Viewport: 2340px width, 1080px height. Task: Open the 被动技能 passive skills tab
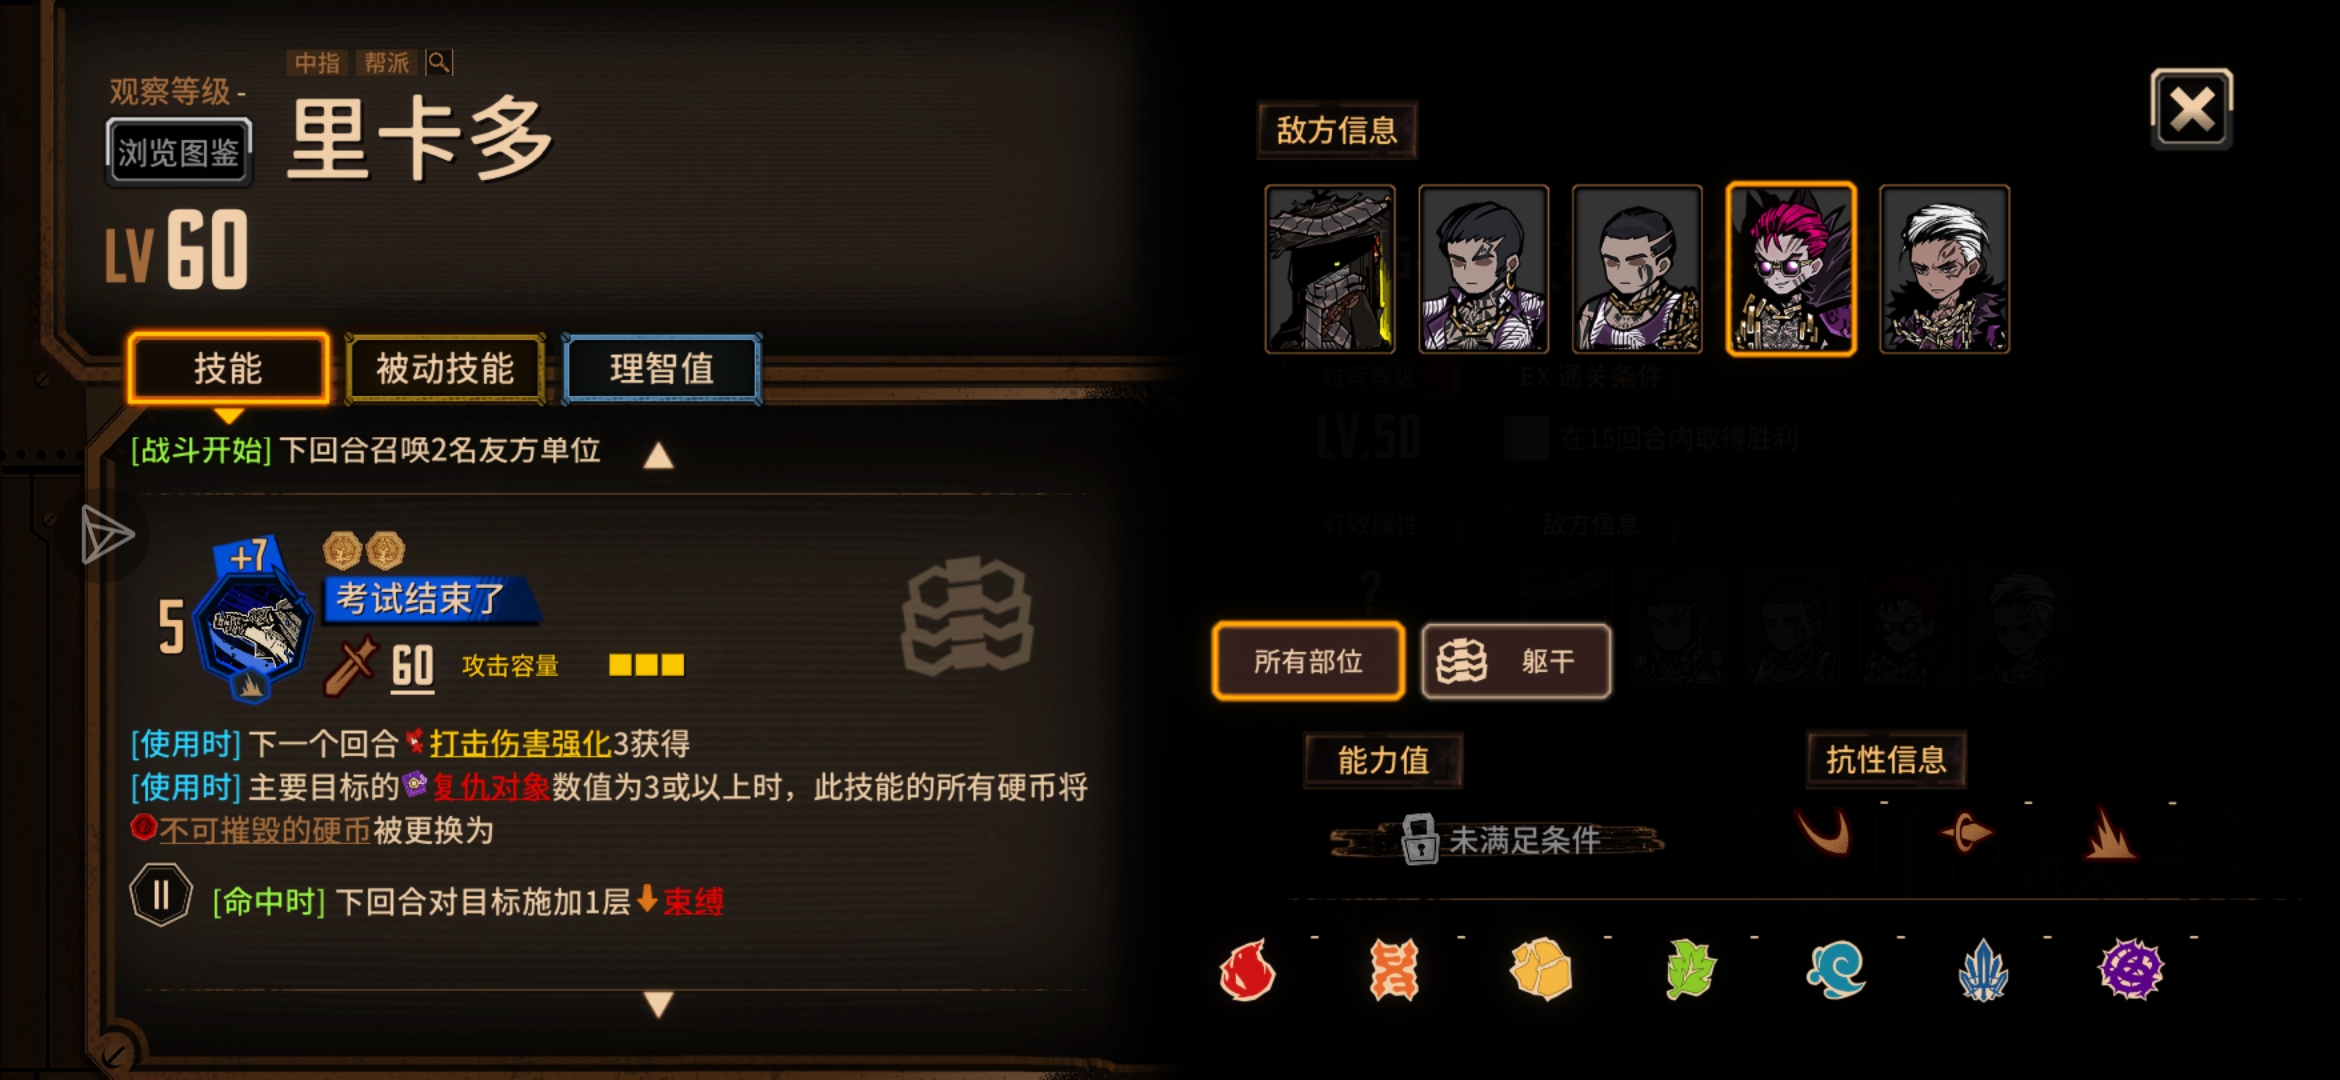point(445,369)
